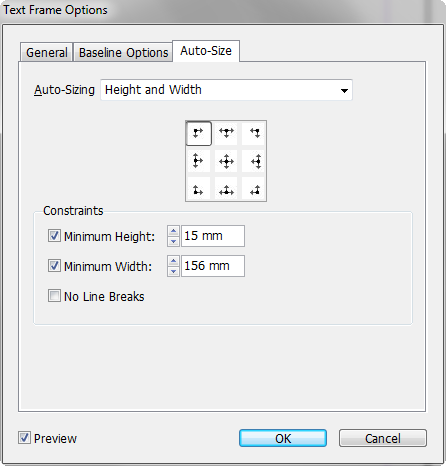Screen dimensions: 446x466
Task: Select the middle-left anchor reference point
Action: click(198, 161)
